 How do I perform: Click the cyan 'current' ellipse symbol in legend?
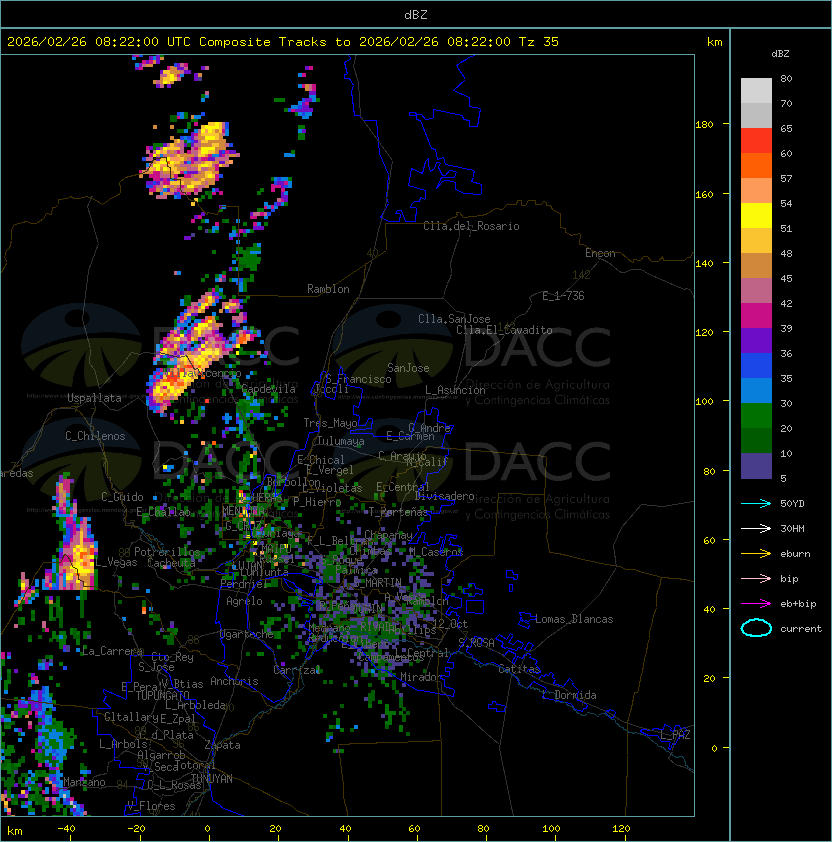[x=756, y=628]
